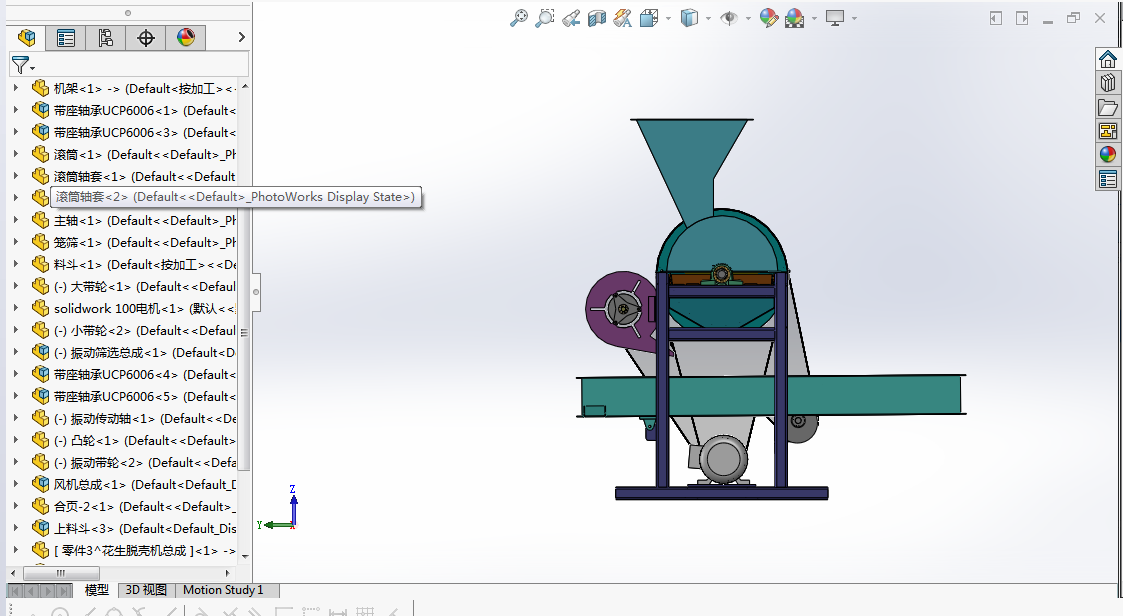
Task: Click the View Orientation cube icon
Action: [x=649, y=18]
